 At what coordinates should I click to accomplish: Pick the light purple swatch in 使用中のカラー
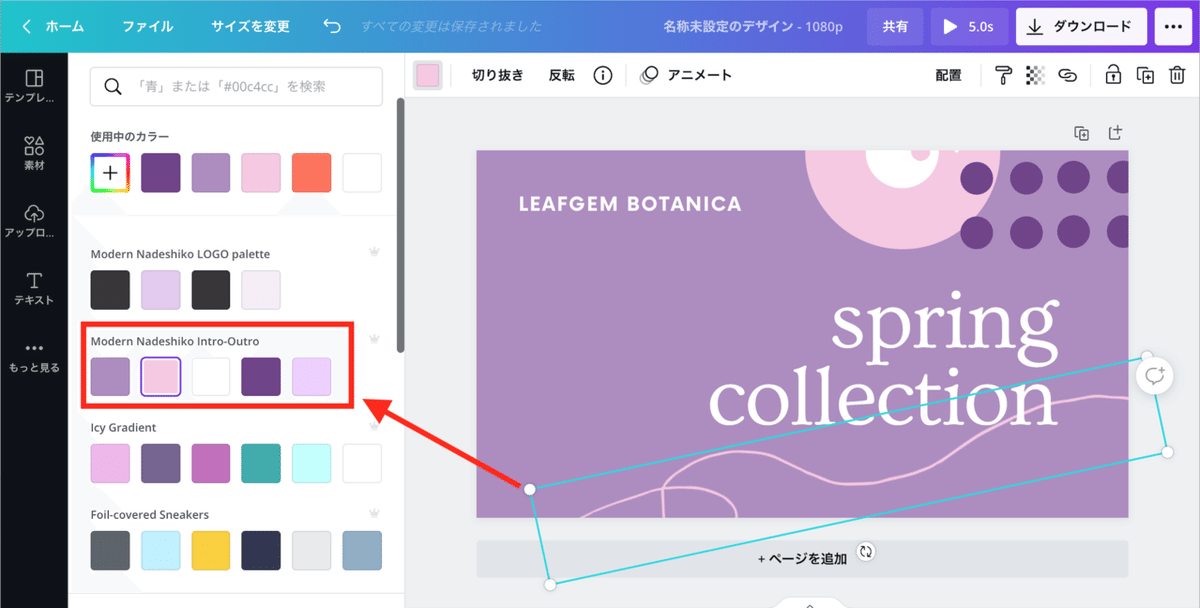pyautogui.click(x=211, y=173)
